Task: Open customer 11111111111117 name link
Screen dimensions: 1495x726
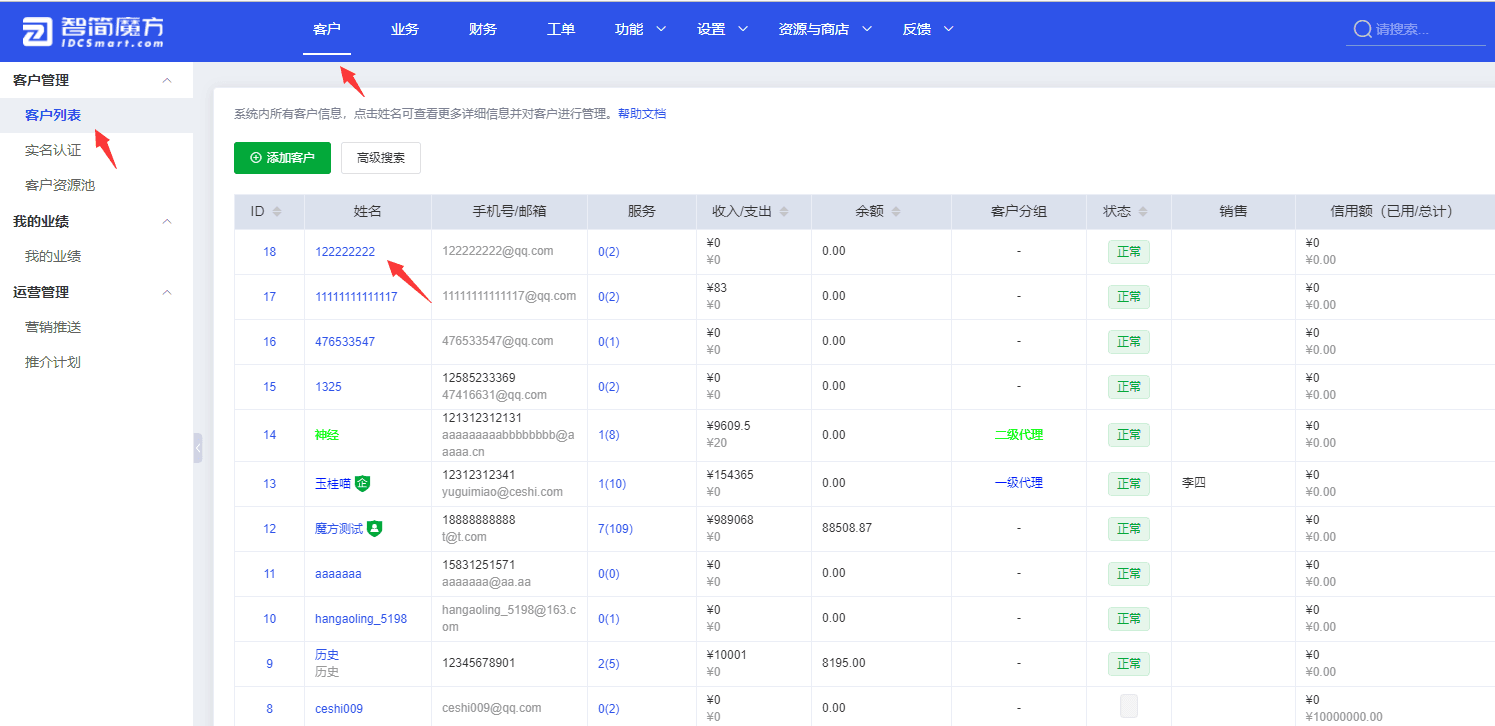Action: tap(356, 297)
